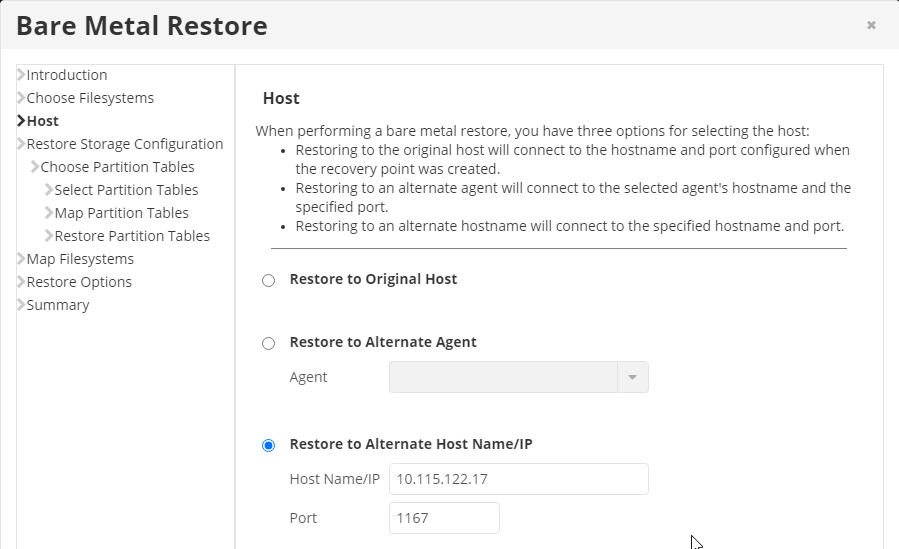Select Restore to Original Host radio button

click(268, 280)
